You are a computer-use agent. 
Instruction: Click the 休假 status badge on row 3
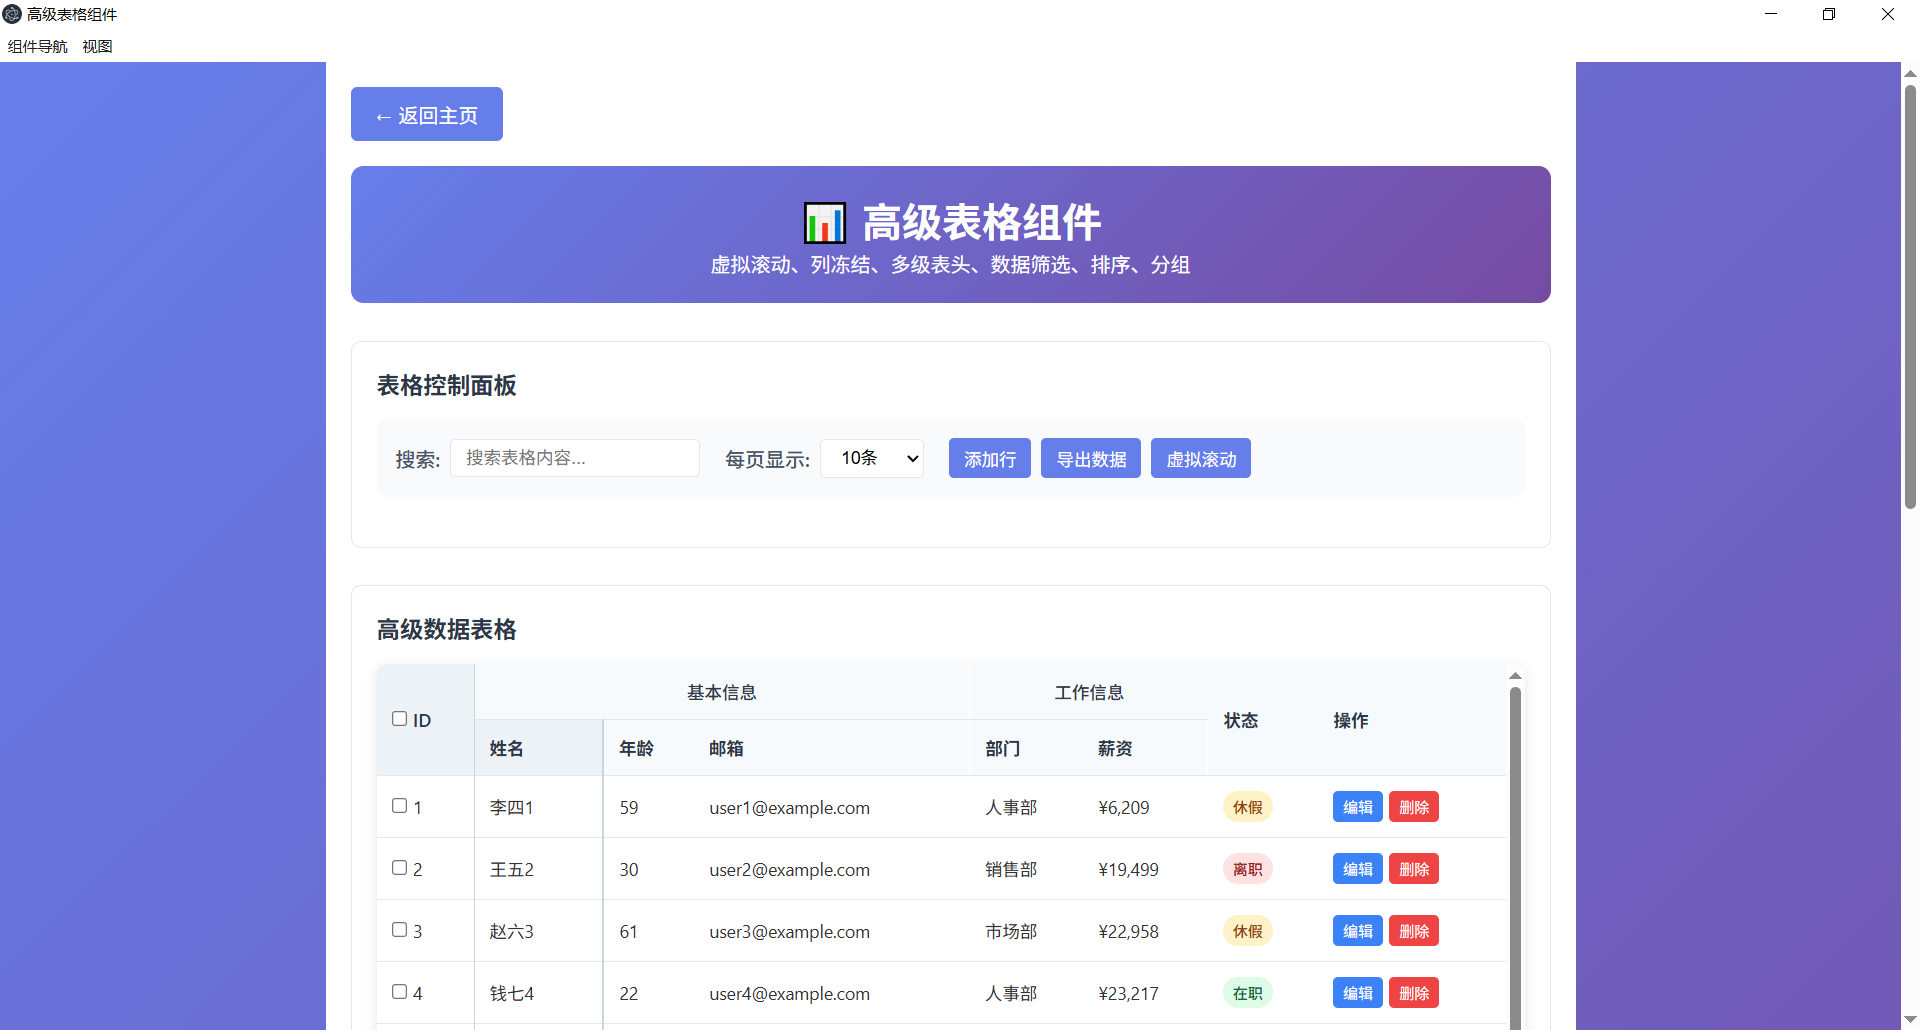click(x=1247, y=930)
